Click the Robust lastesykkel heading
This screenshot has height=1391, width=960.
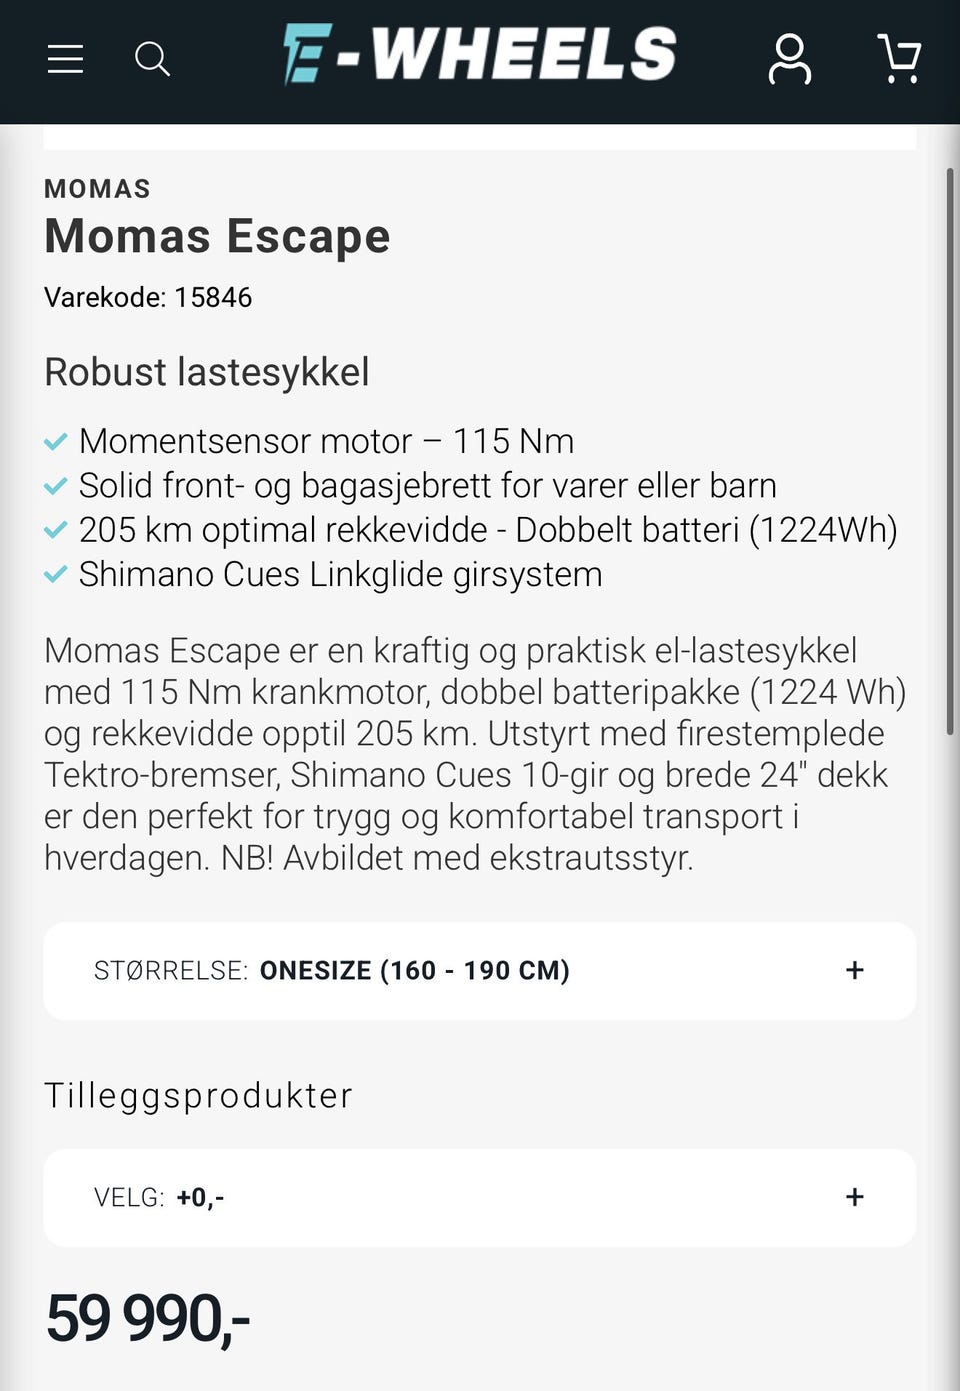(x=207, y=372)
